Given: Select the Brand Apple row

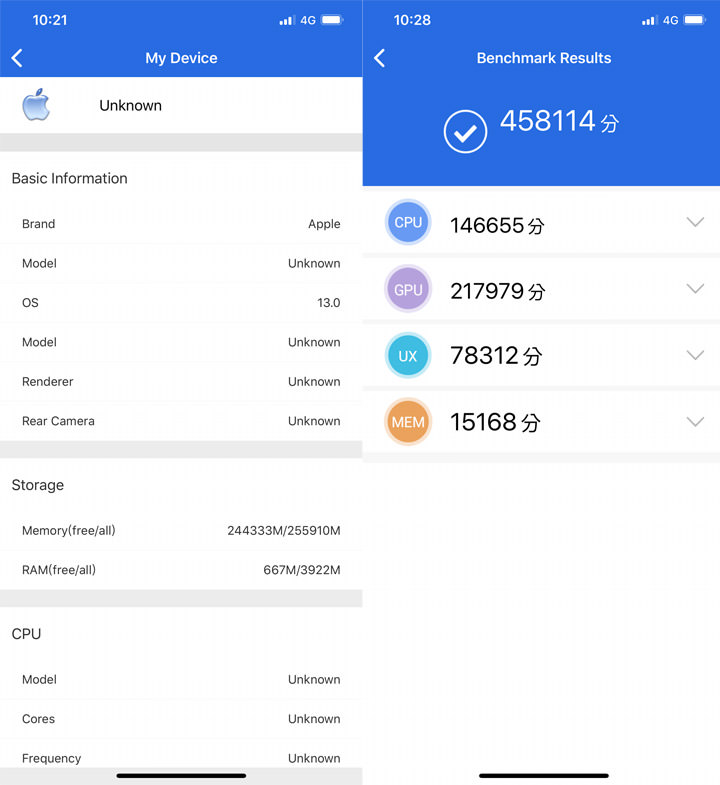Looking at the screenshot, I should click(181, 224).
